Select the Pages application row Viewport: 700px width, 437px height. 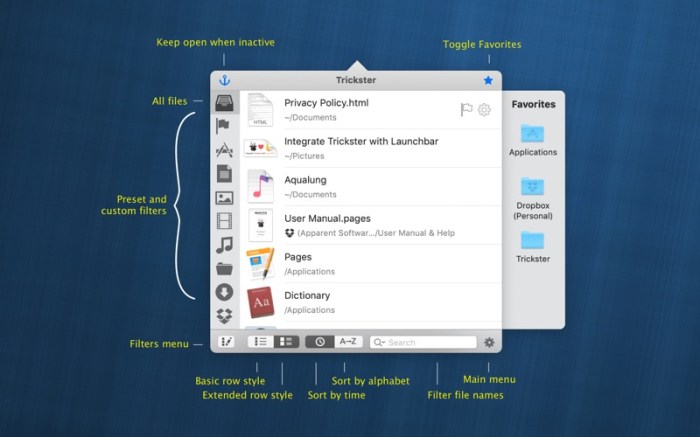pyautogui.click(x=371, y=264)
